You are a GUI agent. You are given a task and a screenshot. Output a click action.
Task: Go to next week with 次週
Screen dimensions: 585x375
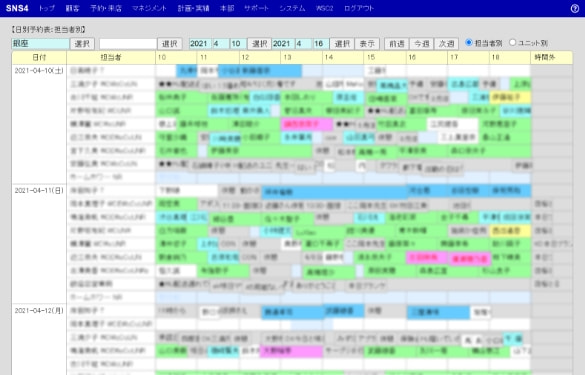pyautogui.click(x=447, y=44)
